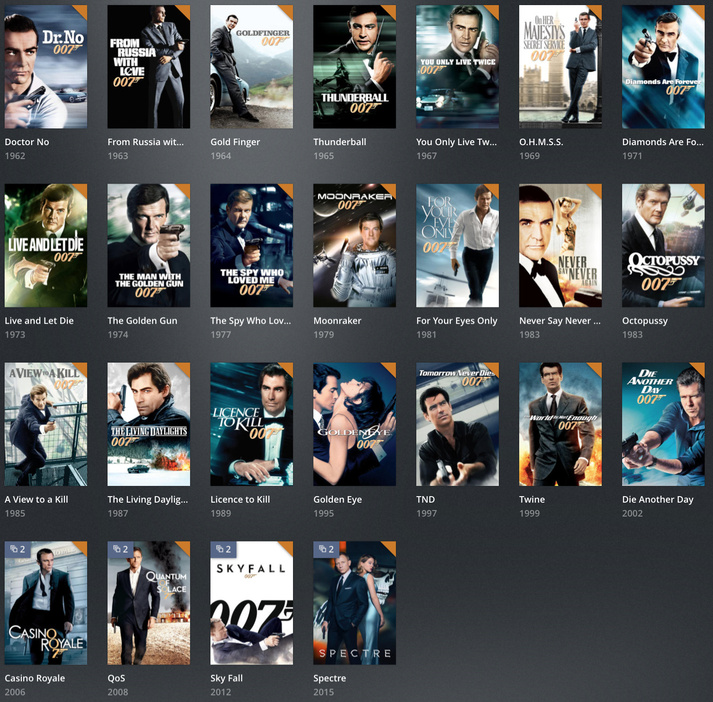Select A View to a Kill poster
This screenshot has height=702, width=713.
click(45, 424)
